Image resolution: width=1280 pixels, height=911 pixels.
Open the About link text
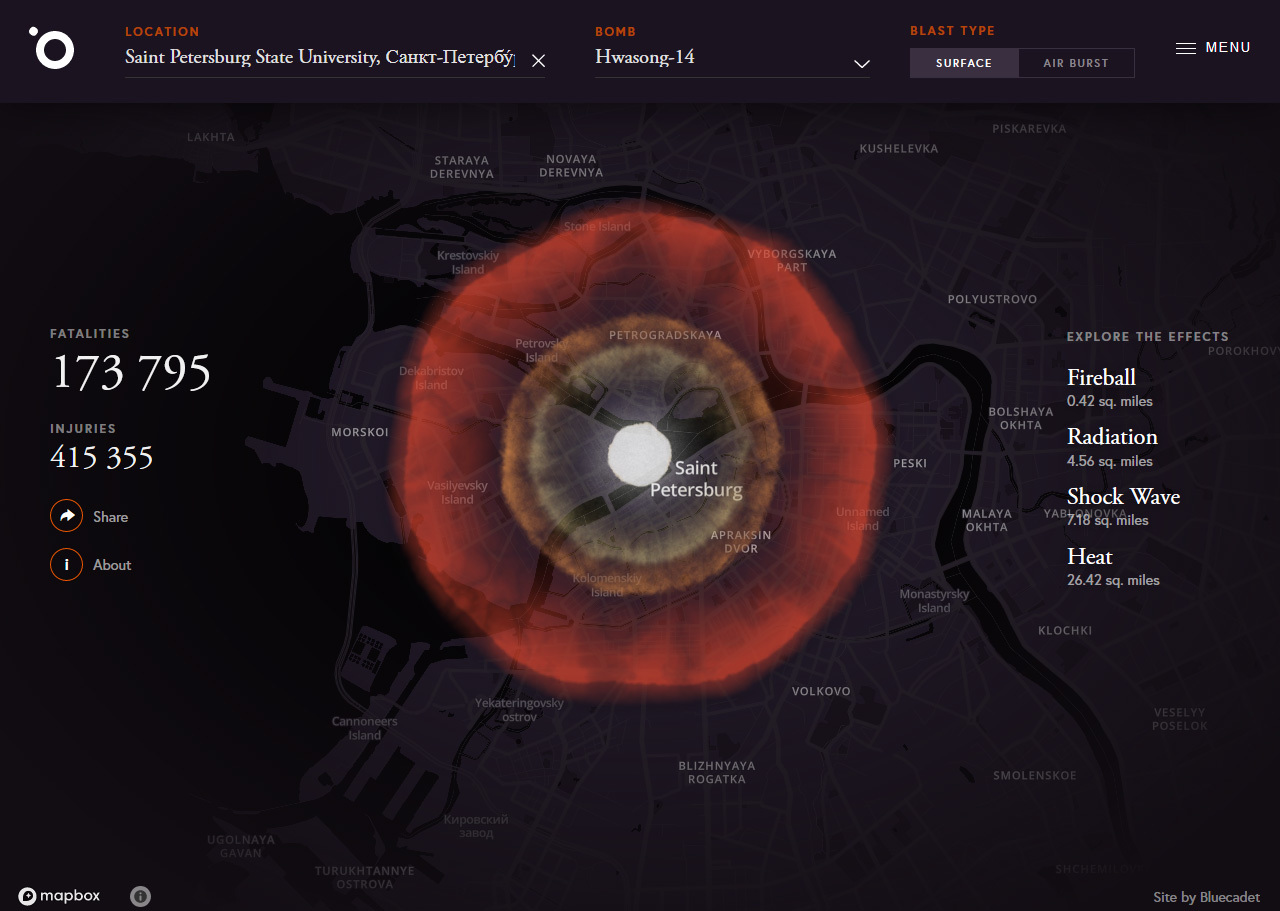point(112,565)
